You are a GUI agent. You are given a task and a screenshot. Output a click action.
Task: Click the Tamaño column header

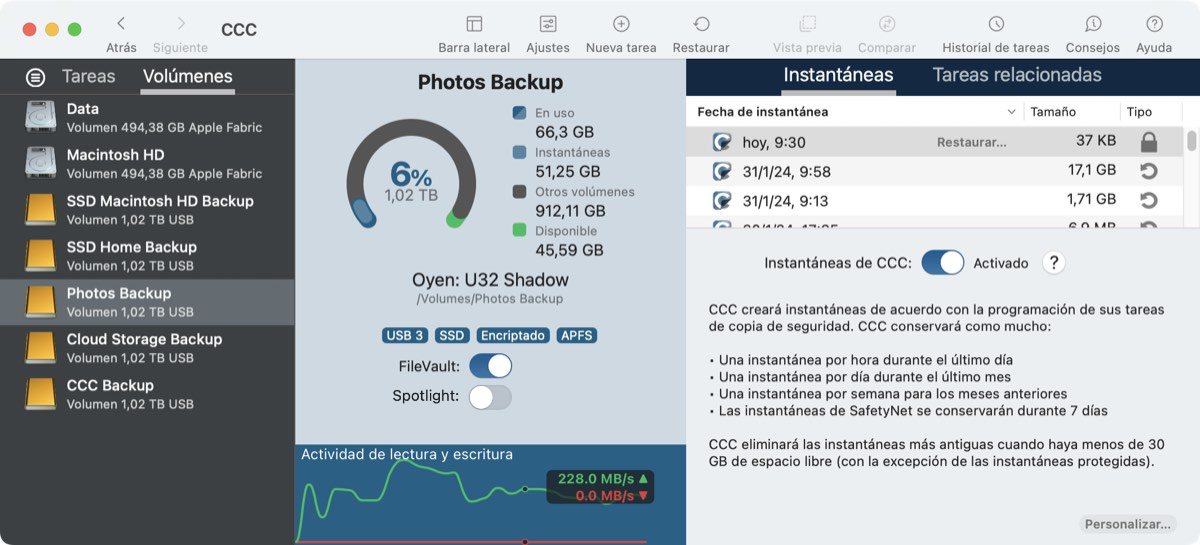pos(1053,112)
